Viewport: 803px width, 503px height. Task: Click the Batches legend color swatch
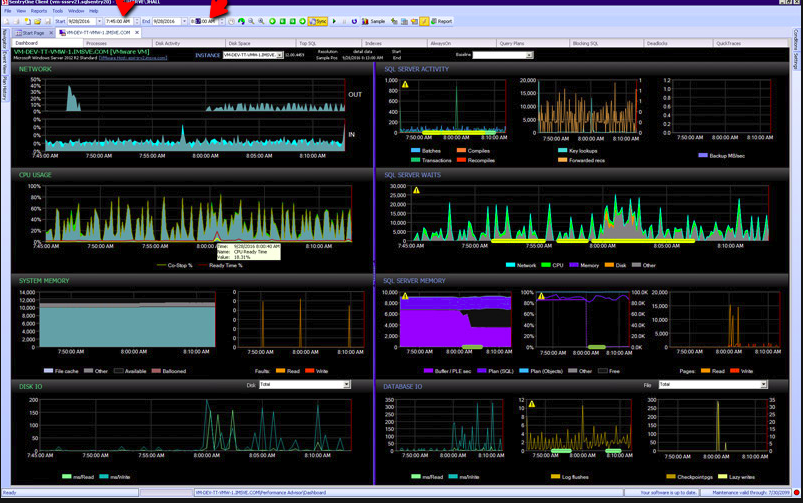coord(415,151)
